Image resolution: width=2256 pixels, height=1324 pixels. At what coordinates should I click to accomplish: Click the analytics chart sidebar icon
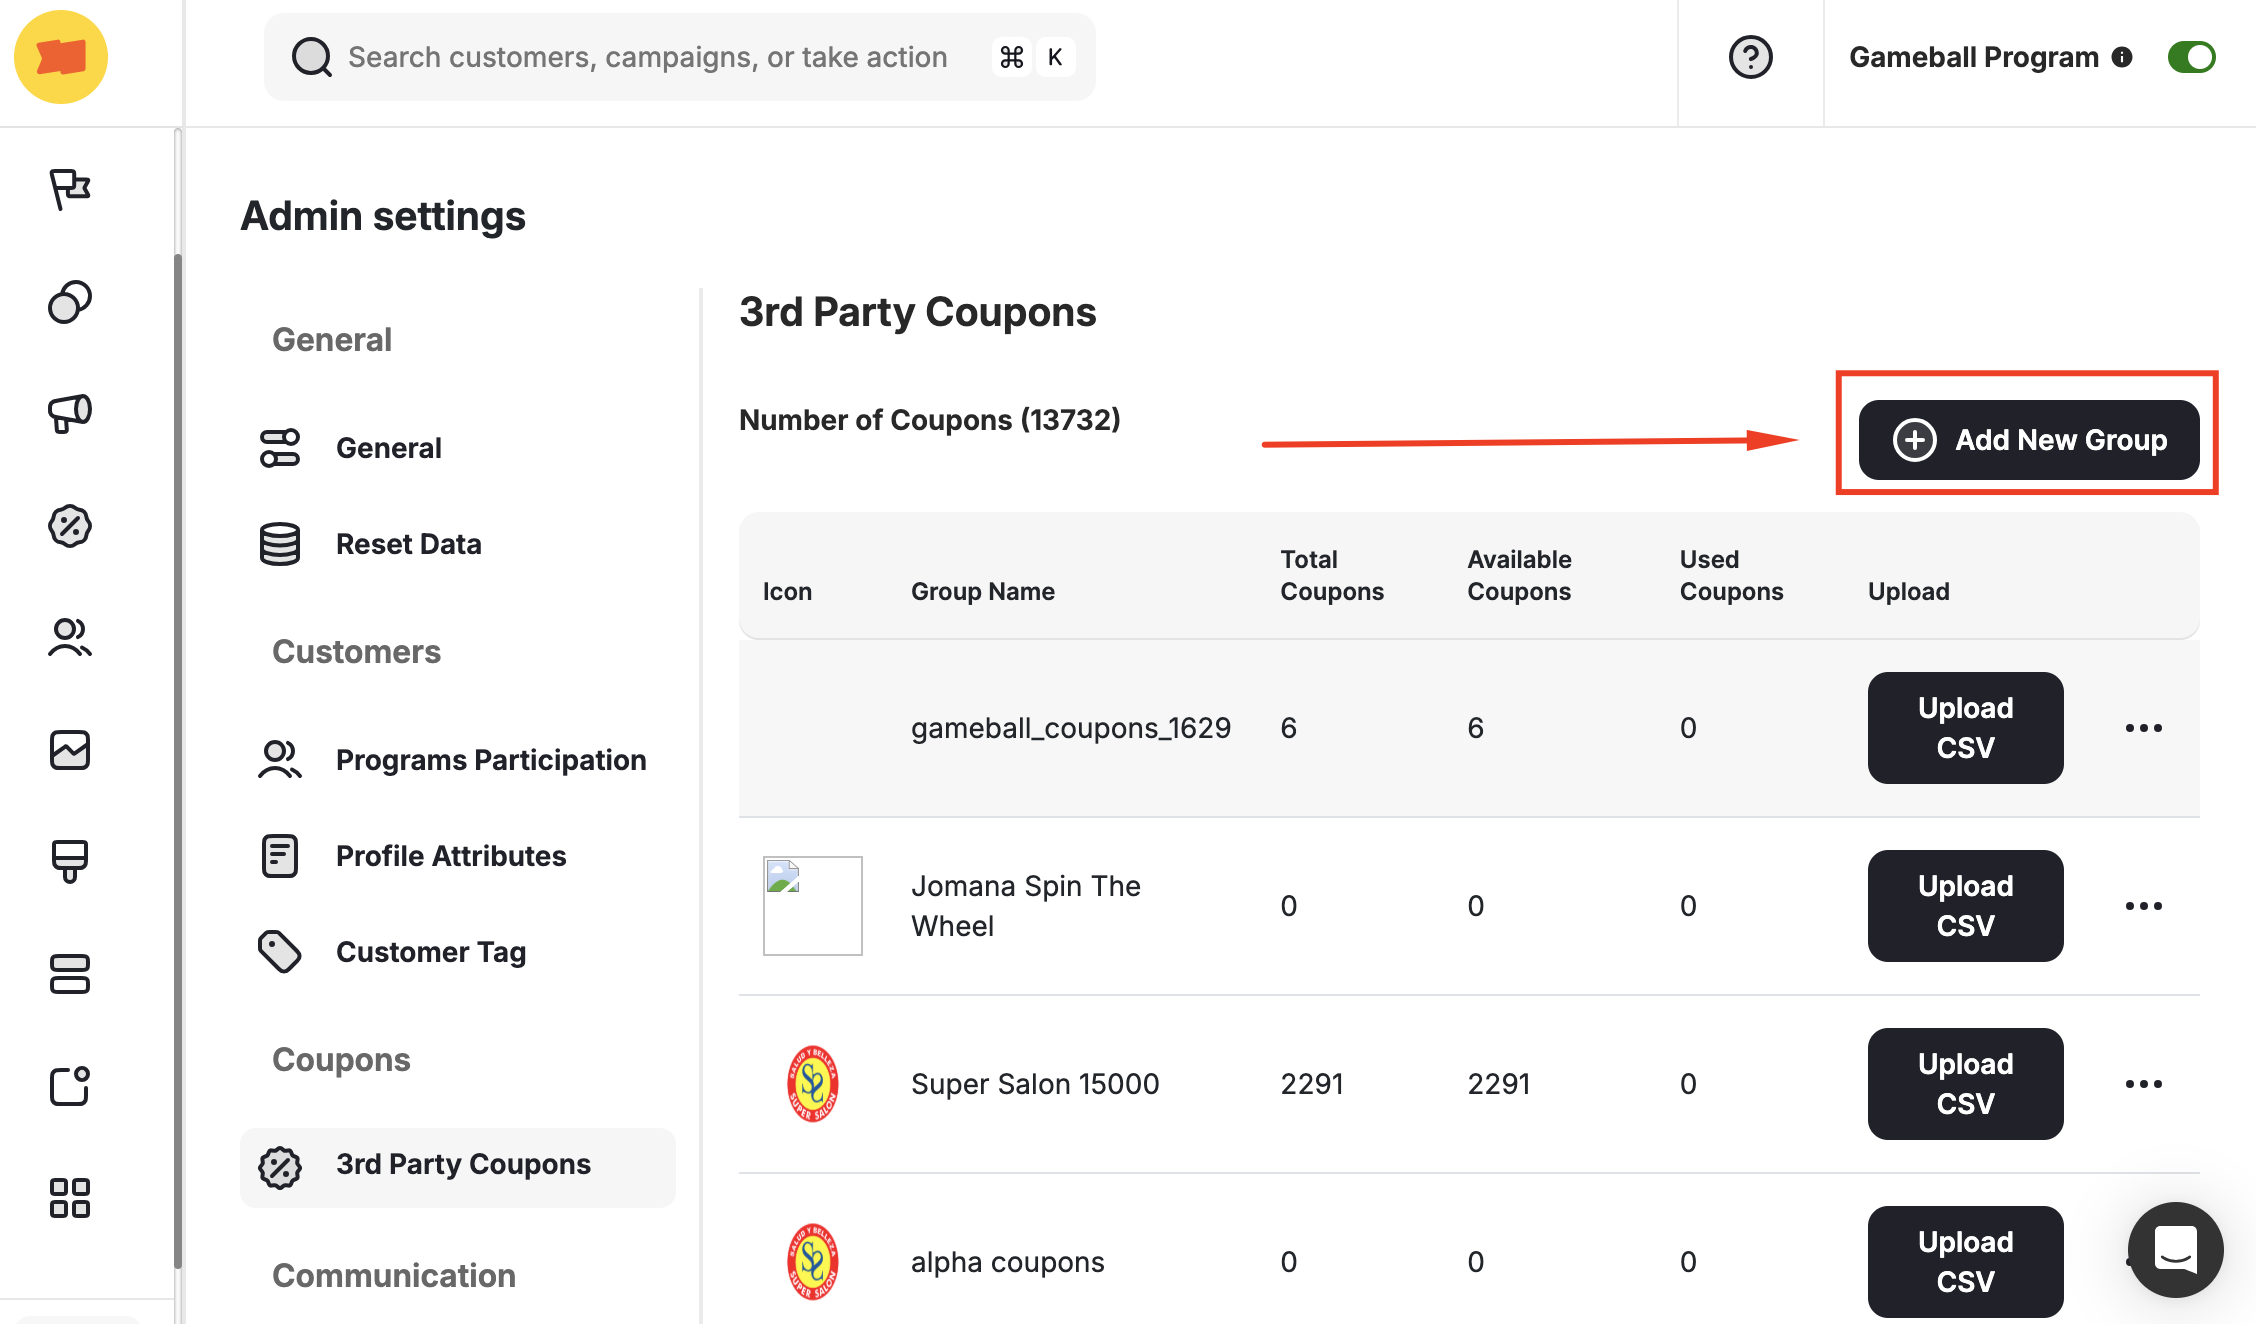click(x=69, y=750)
